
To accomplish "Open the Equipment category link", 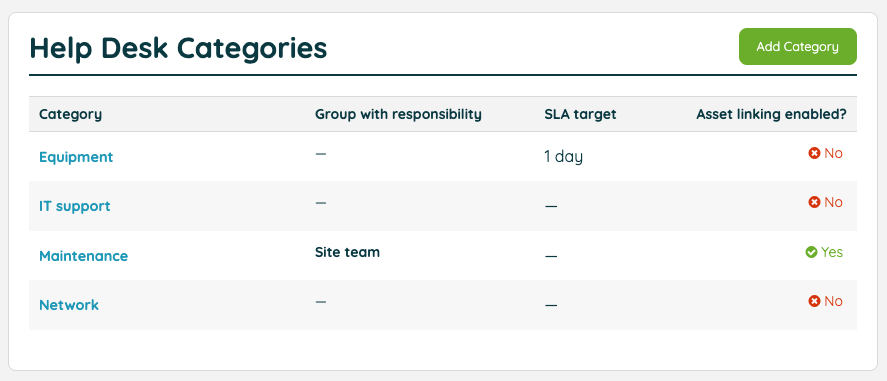I will [76, 157].
